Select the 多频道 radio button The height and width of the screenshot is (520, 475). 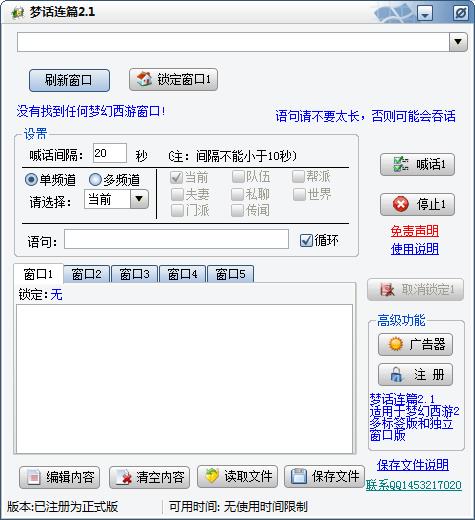tap(95, 180)
